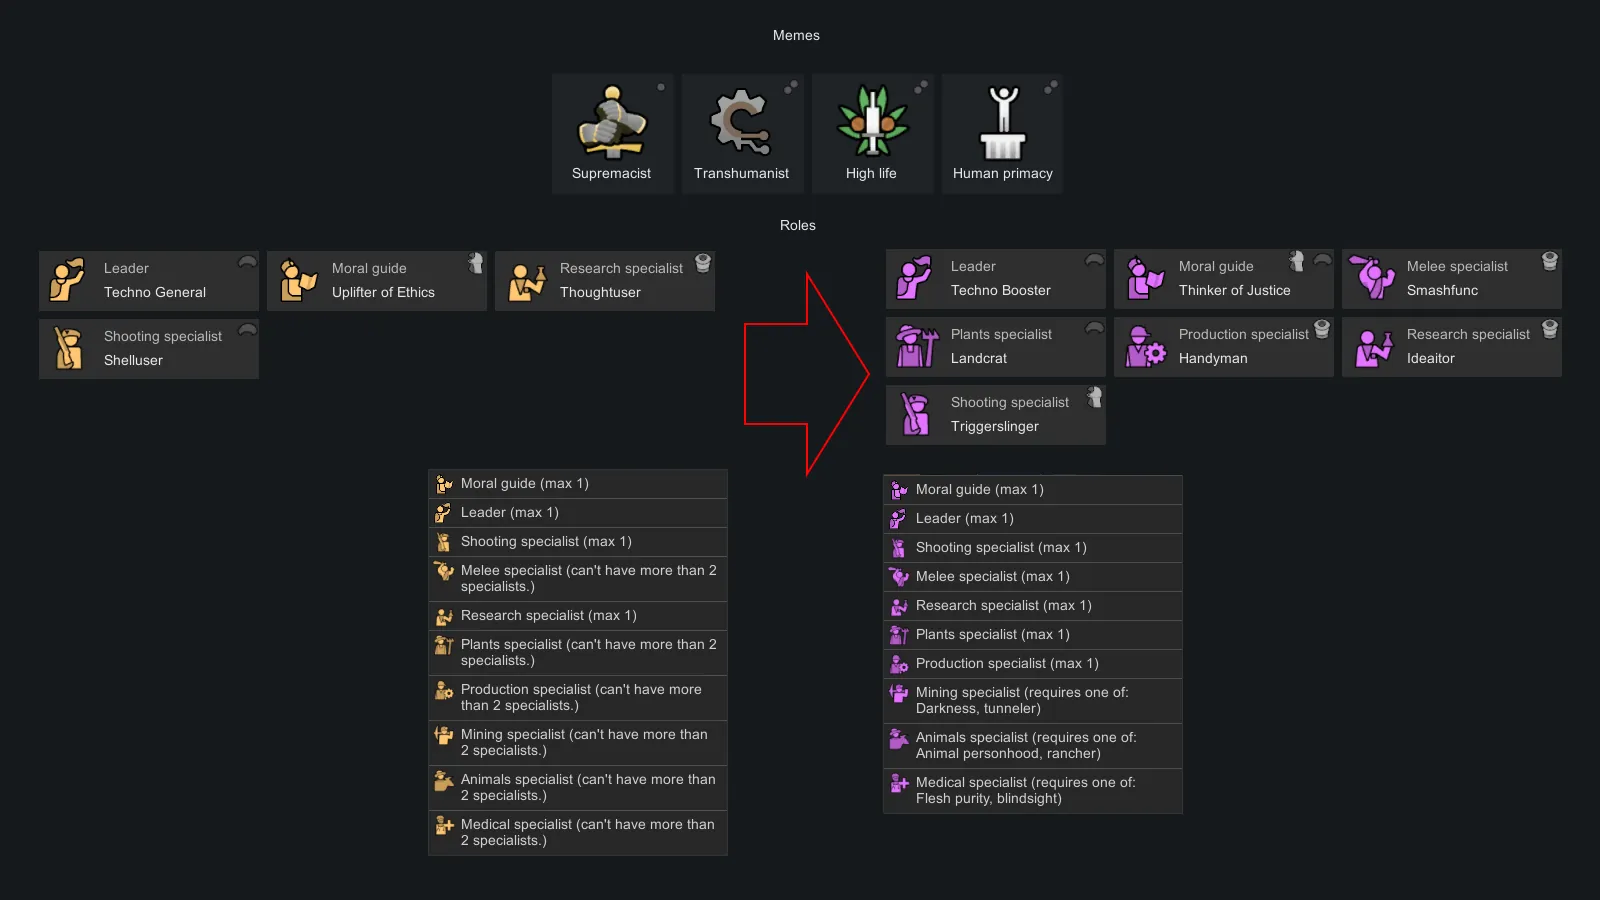Click the Thinker of Justice role

1224,279
